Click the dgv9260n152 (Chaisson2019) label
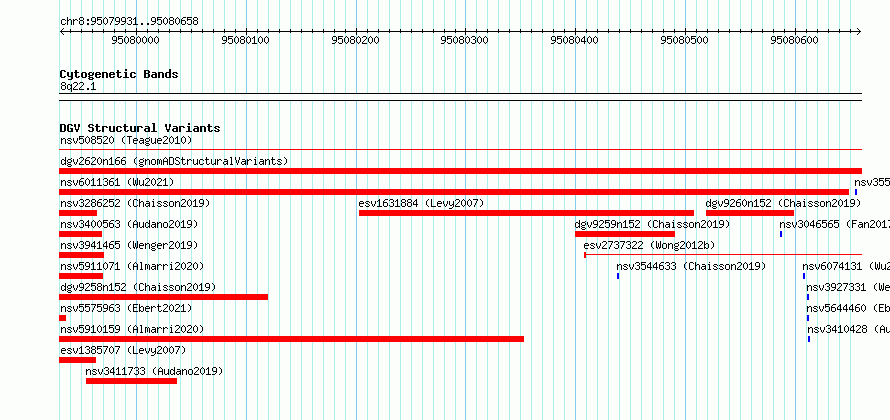Screen dimensions: 890x420 pyautogui.click(x=783, y=203)
